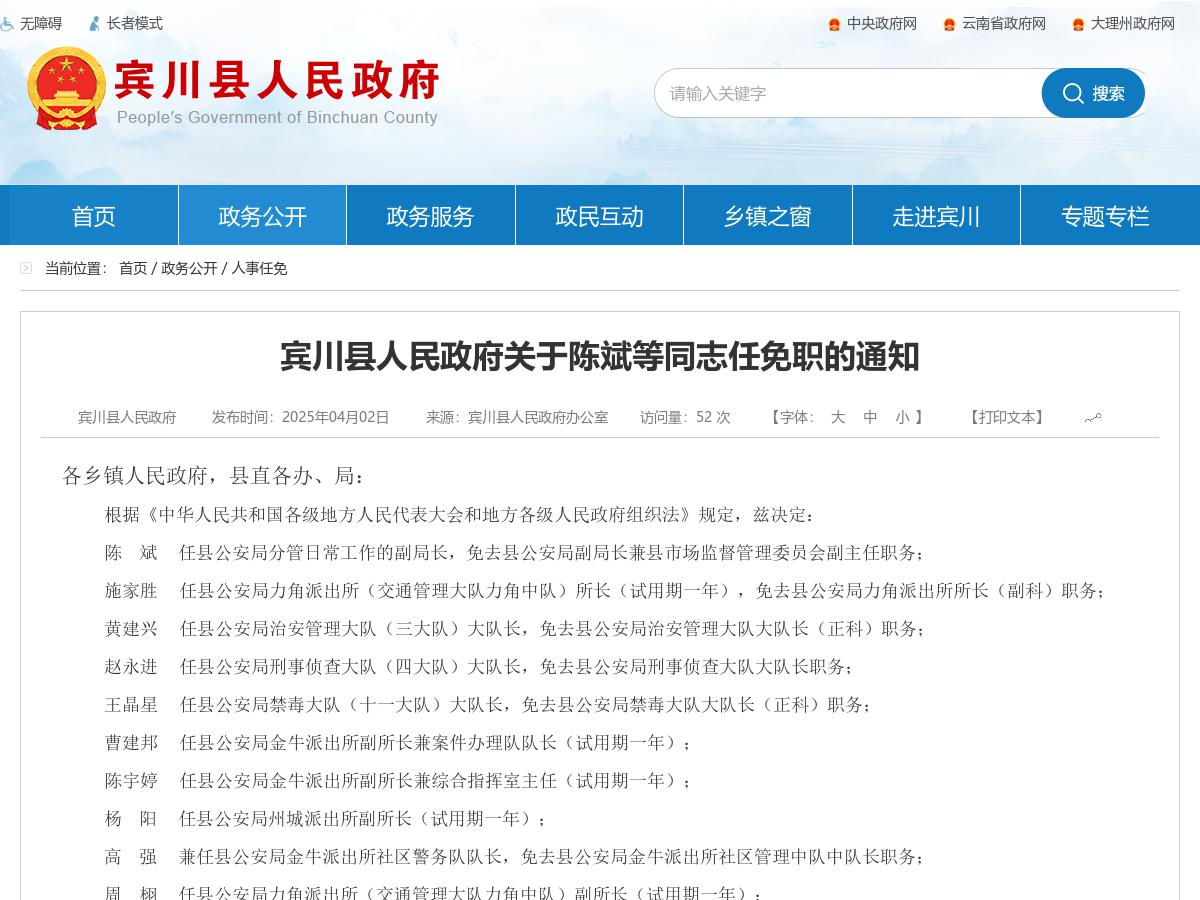Viewport: 1200px width, 900px height.
Task: Open the 政民互动 navigation menu
Action: click(x=598, y=216)
